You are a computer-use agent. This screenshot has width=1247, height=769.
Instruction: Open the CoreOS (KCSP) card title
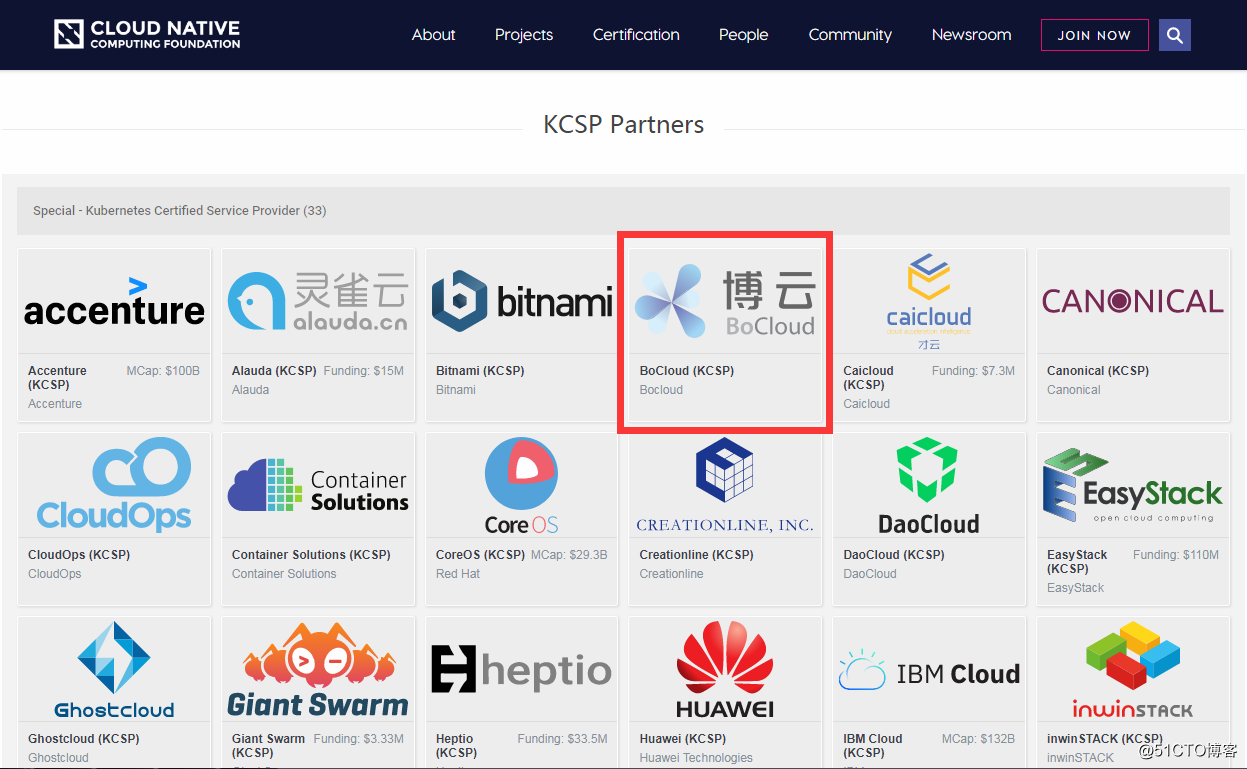coord(480,554)
